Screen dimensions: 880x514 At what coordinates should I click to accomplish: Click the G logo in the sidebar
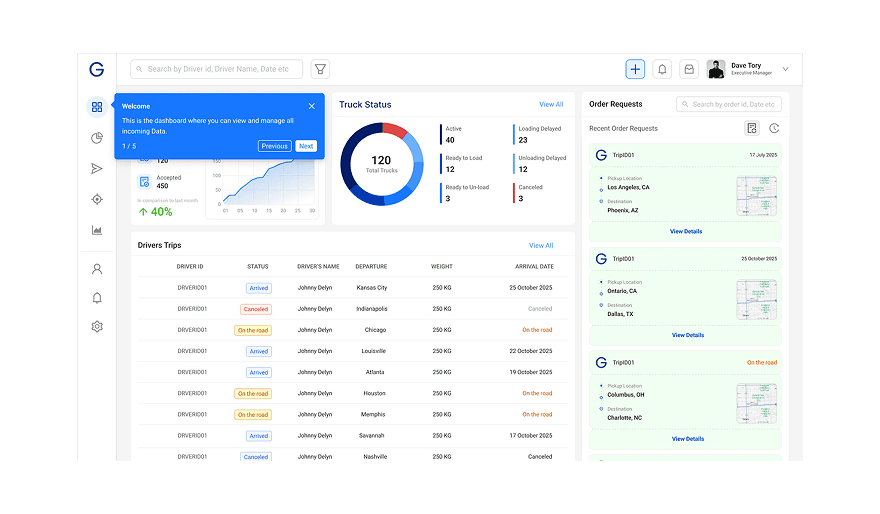pos(97,69)
